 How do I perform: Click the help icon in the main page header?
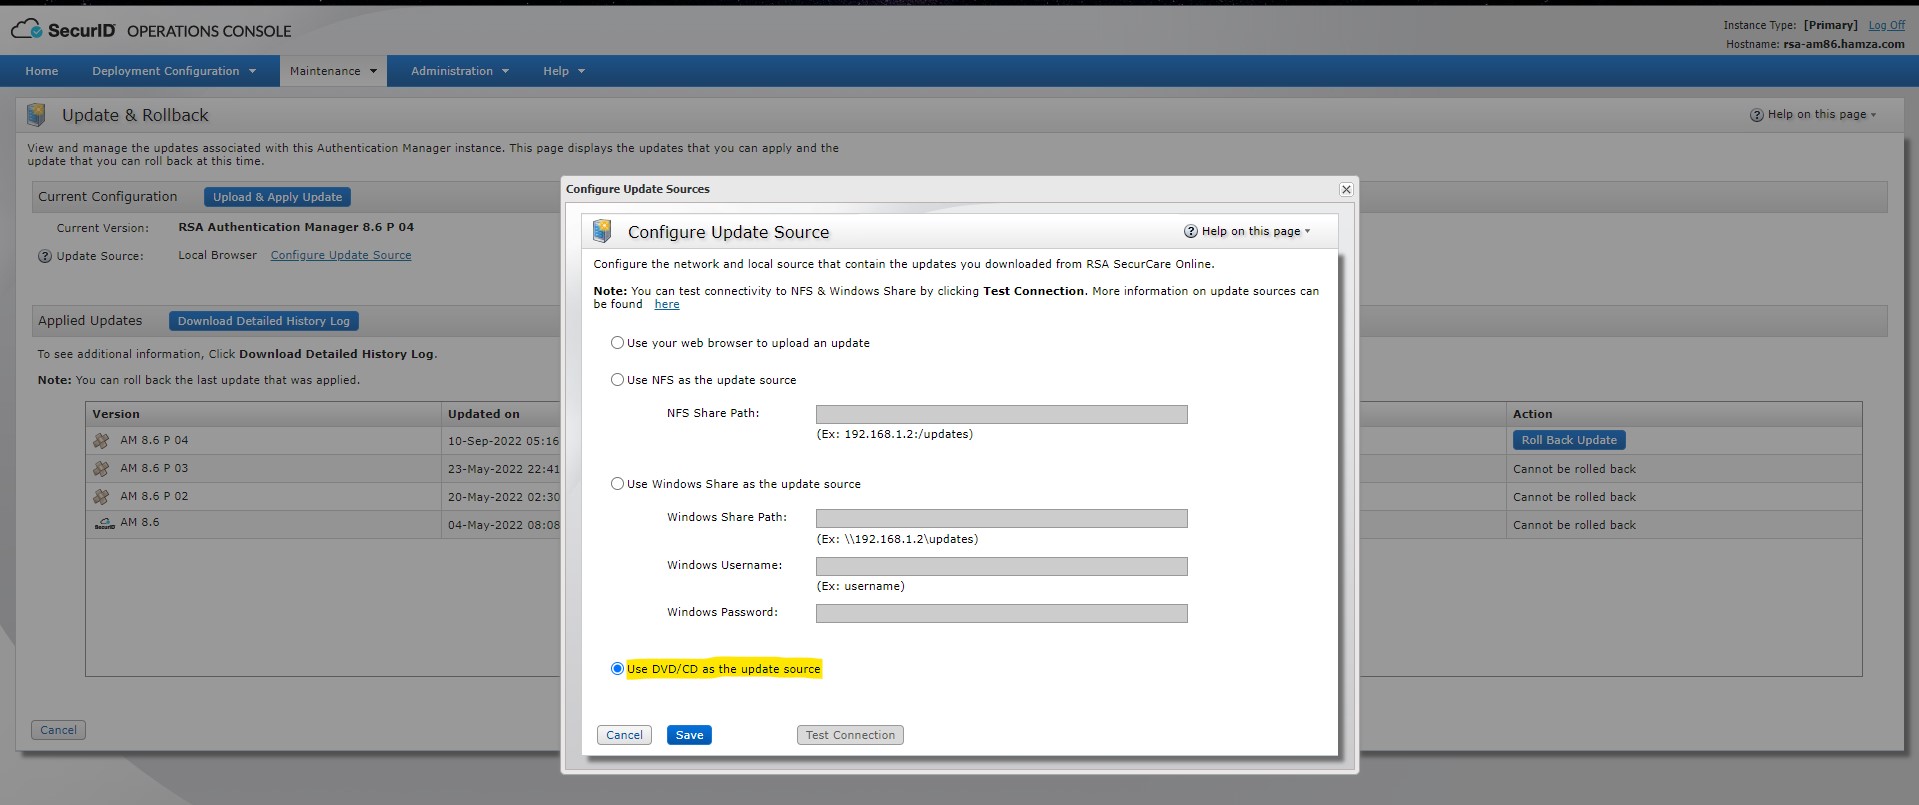click(x=1756, y=115)
